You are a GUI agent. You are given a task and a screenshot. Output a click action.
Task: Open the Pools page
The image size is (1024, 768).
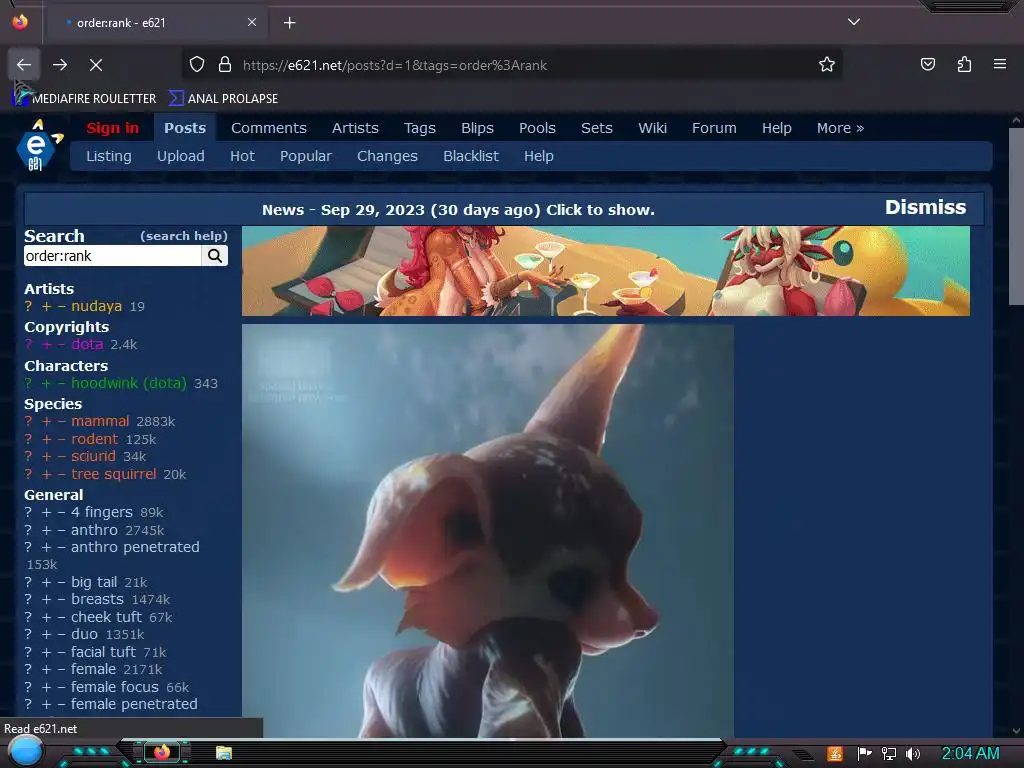[537, 128]
